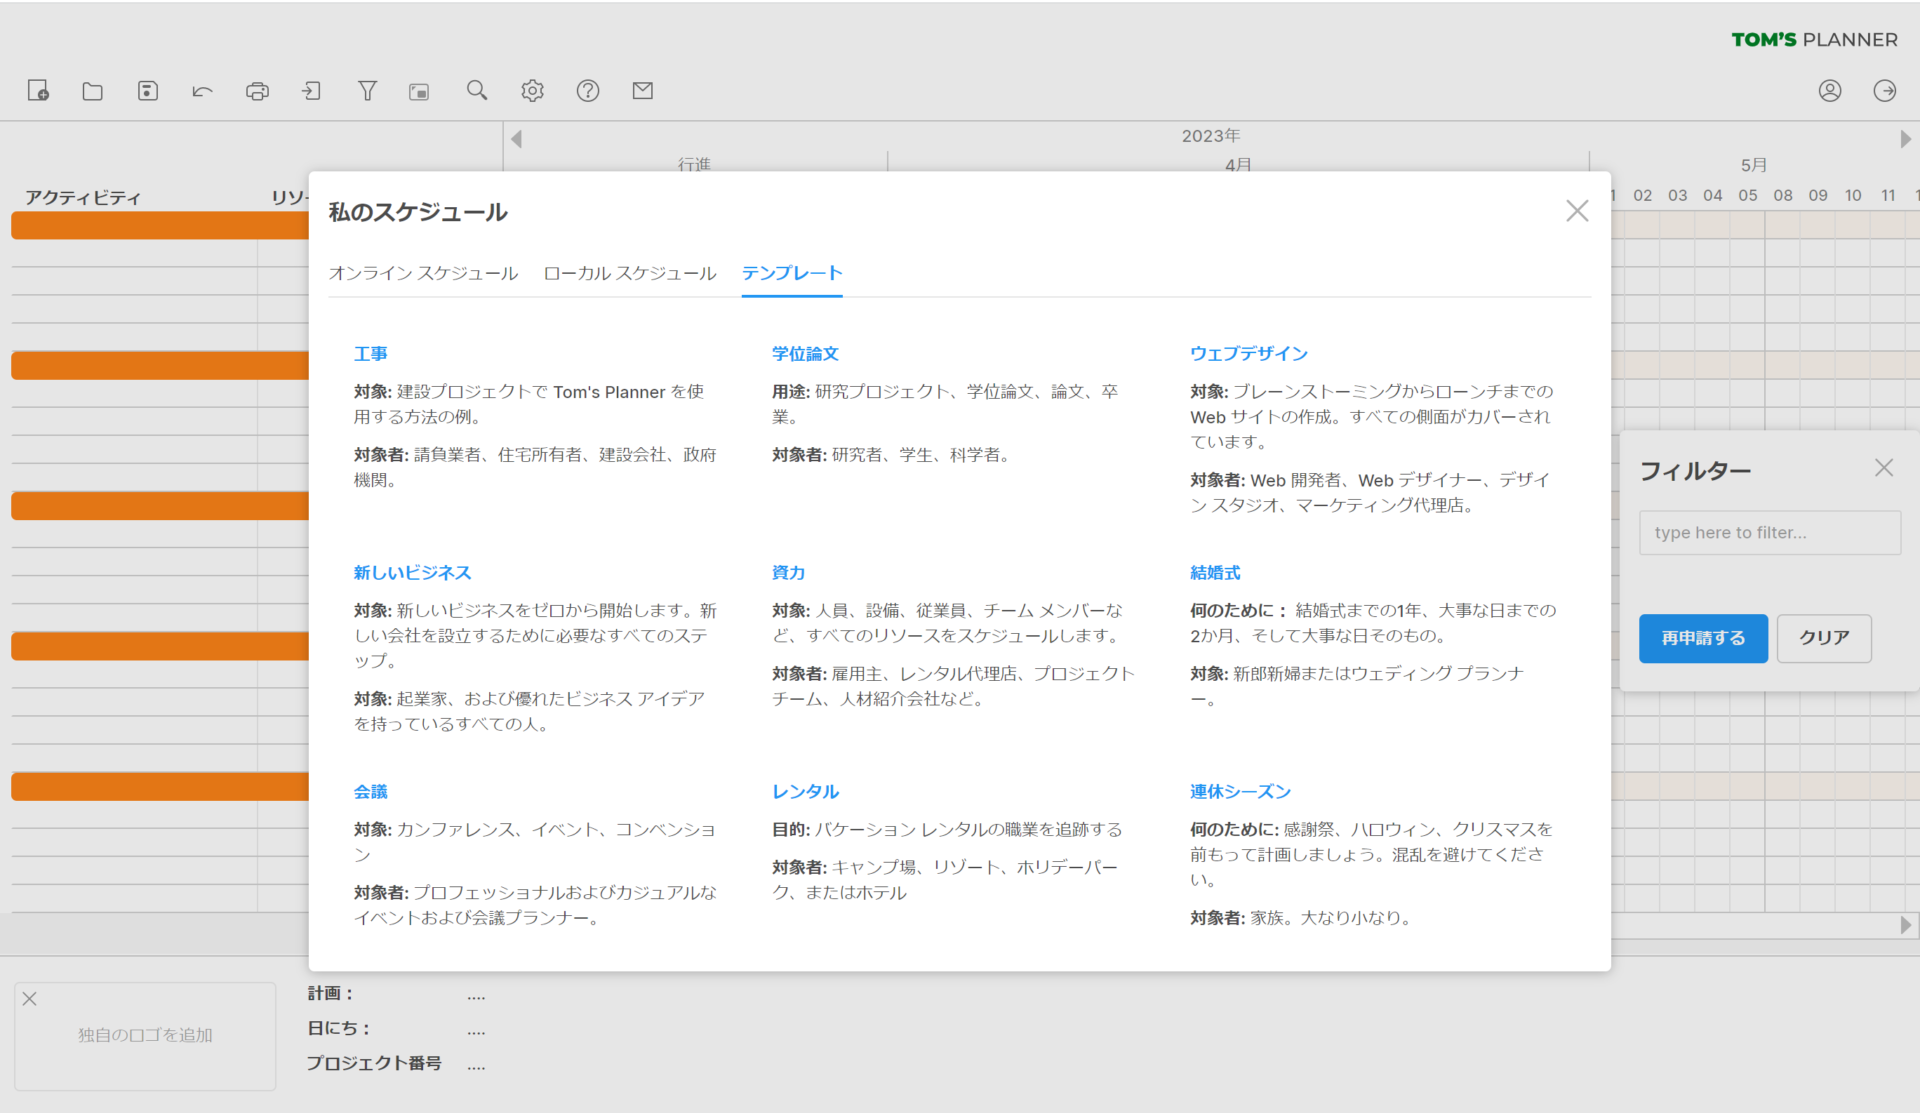Click the 2023年 year header
This screenshot has width=1920, height=1113.
[1210, 136]
